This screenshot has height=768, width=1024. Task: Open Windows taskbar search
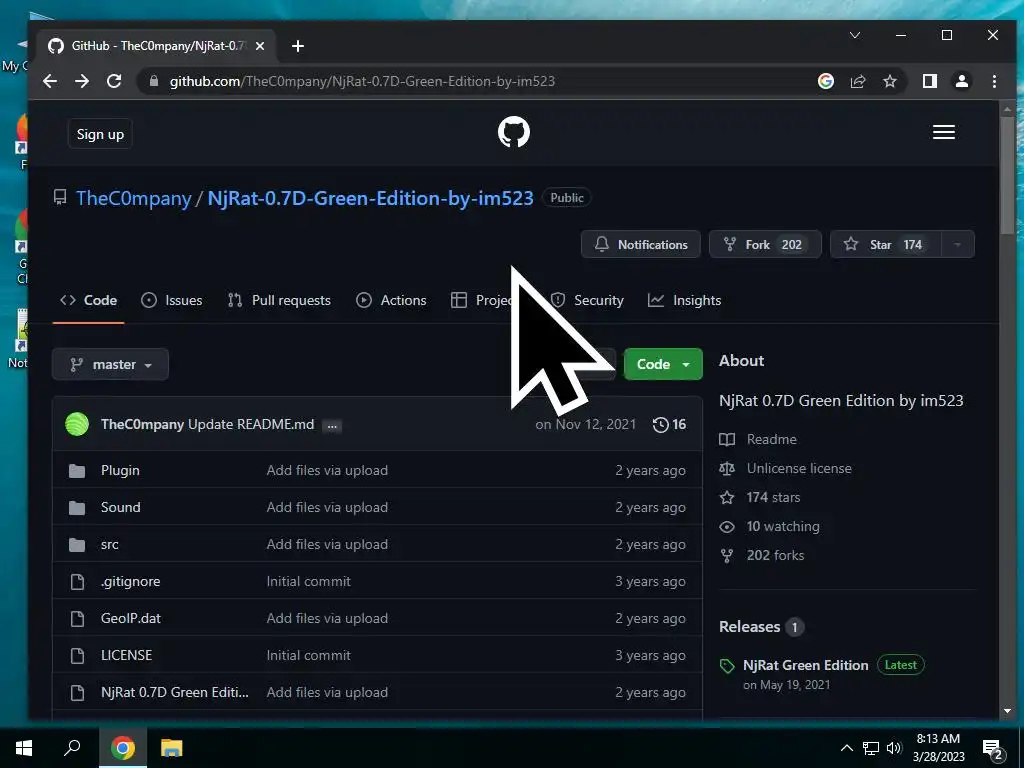(72, 748)
